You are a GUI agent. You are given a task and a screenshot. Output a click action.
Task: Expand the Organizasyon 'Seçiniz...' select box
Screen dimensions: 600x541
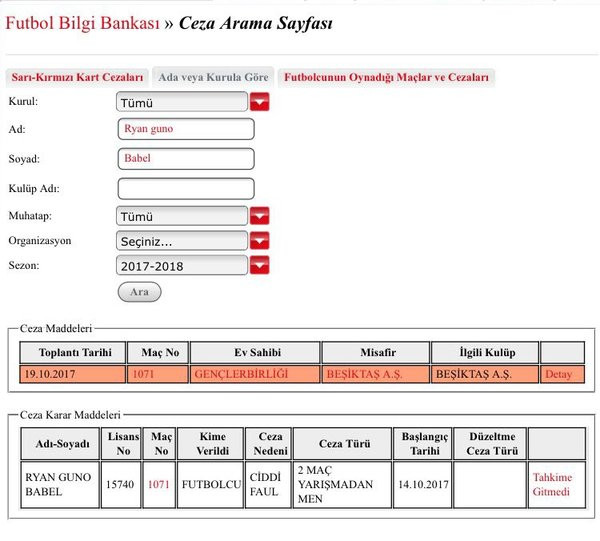point(182,241)
